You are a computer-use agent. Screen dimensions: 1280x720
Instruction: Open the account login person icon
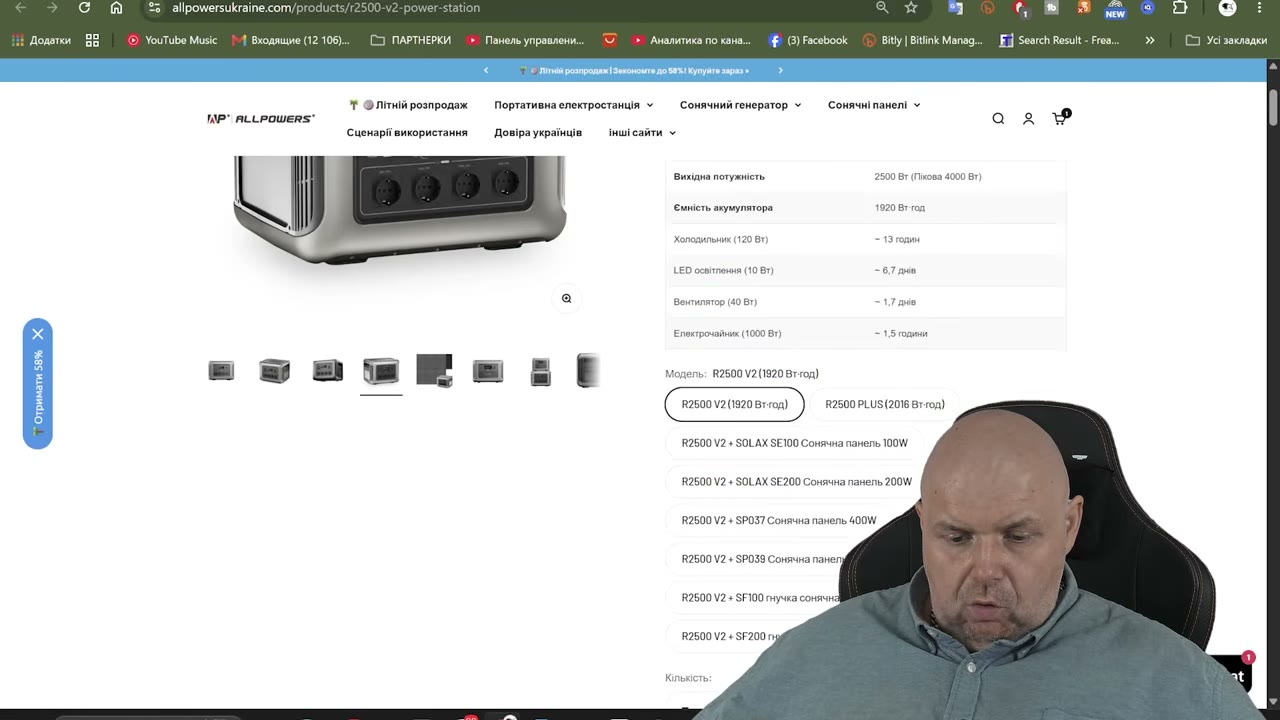(1028, 118)
